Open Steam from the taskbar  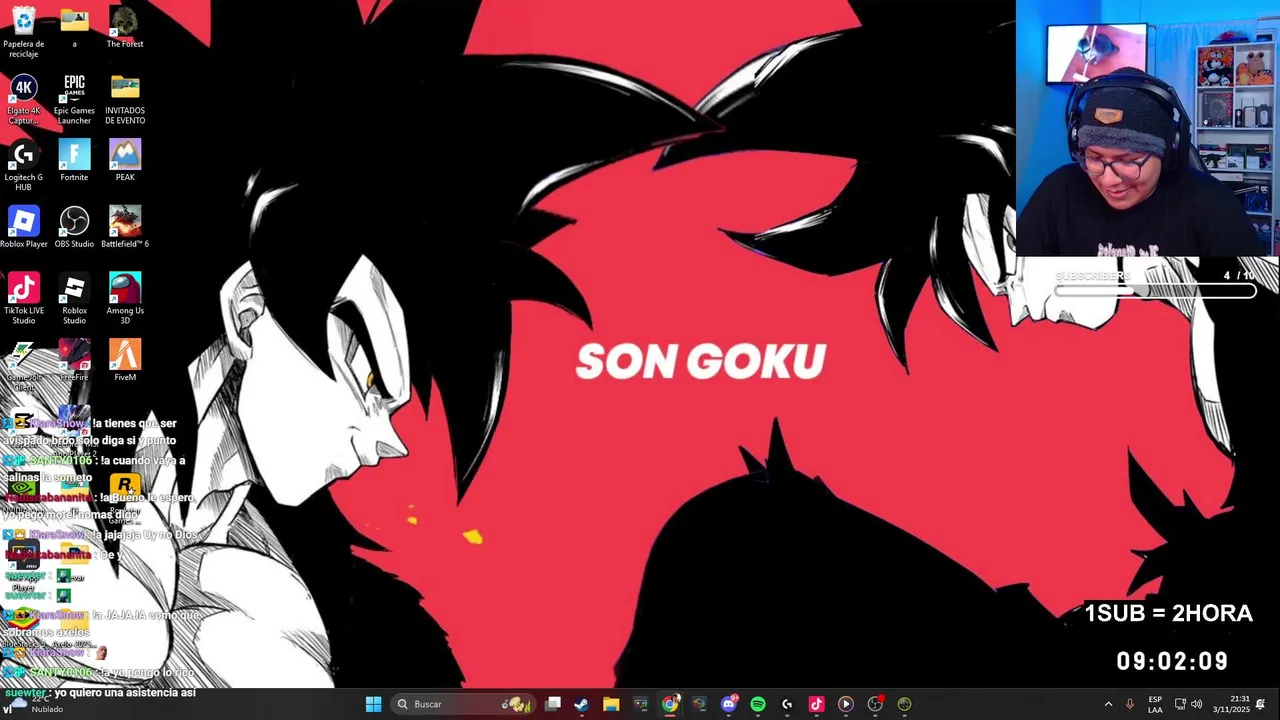point(582,704)
